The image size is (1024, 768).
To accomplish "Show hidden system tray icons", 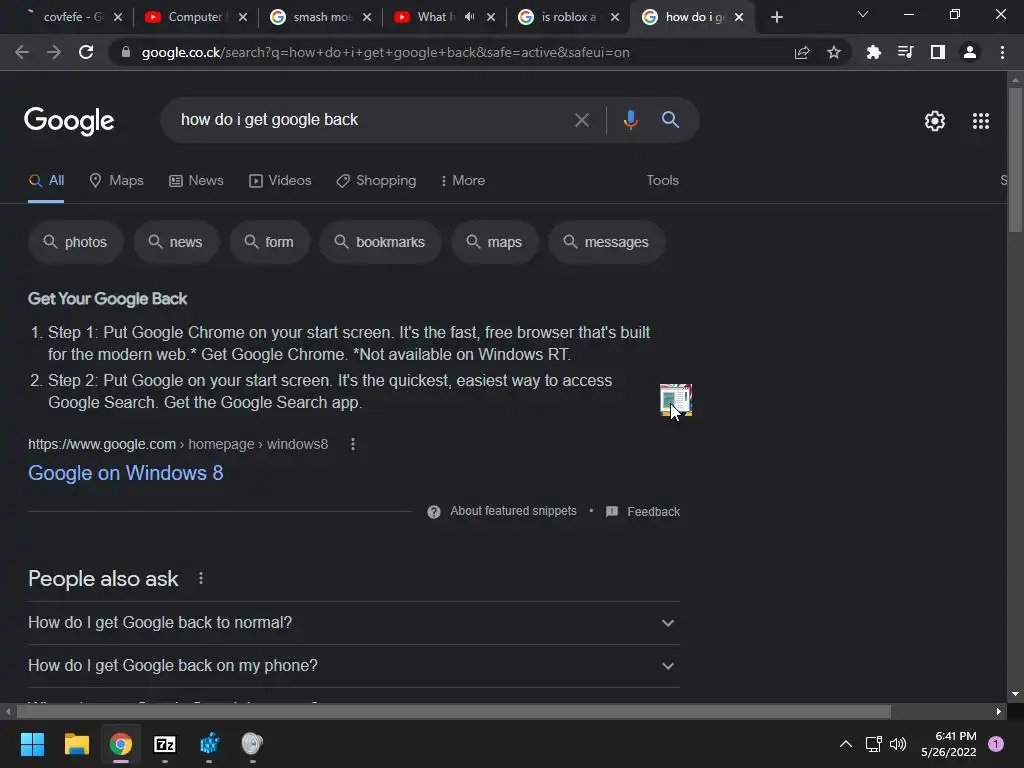I will point(846,744).
